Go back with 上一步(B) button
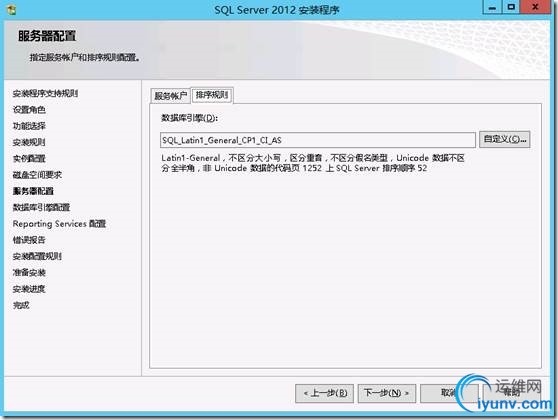 [324, 393]
